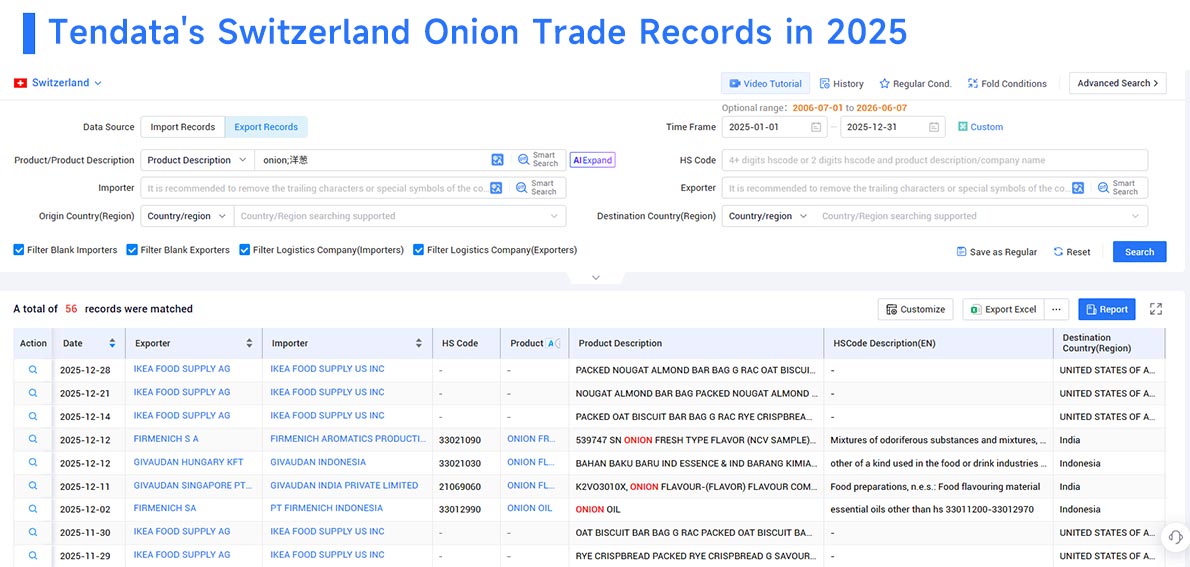Open Regular Cond. saved conditions
Screen dimensions: 1190x567
pyautogui.click(x=915, y=83)
